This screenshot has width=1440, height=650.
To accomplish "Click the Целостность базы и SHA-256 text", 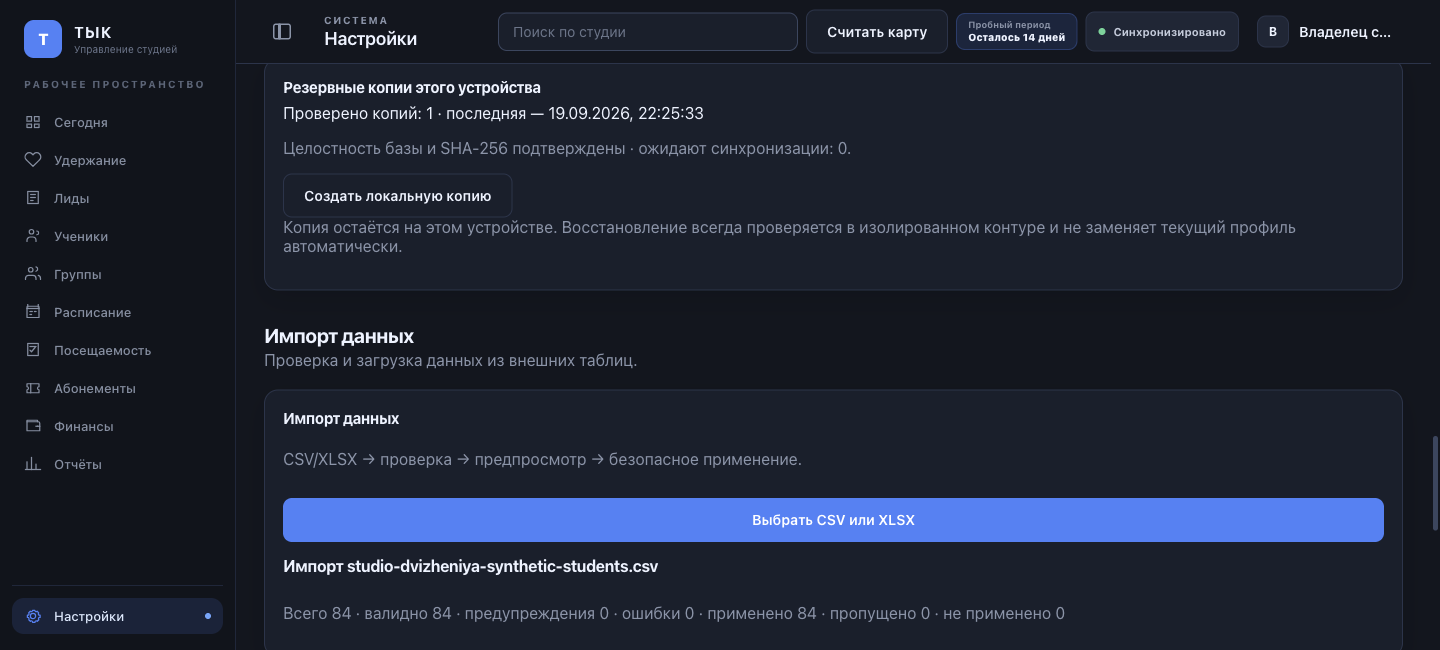I will [x=567, y=148].
